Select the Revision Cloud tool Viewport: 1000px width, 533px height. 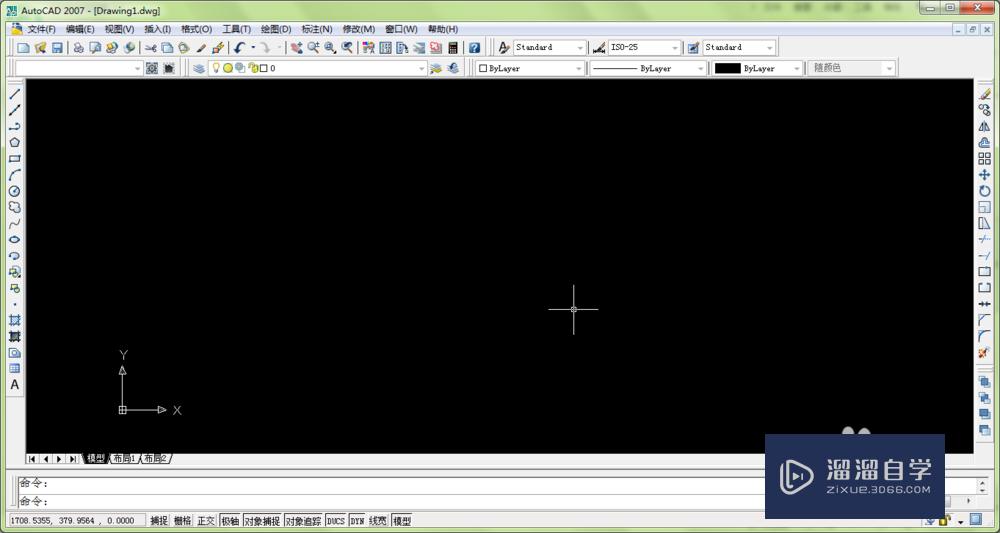click(x=14, y=207)
